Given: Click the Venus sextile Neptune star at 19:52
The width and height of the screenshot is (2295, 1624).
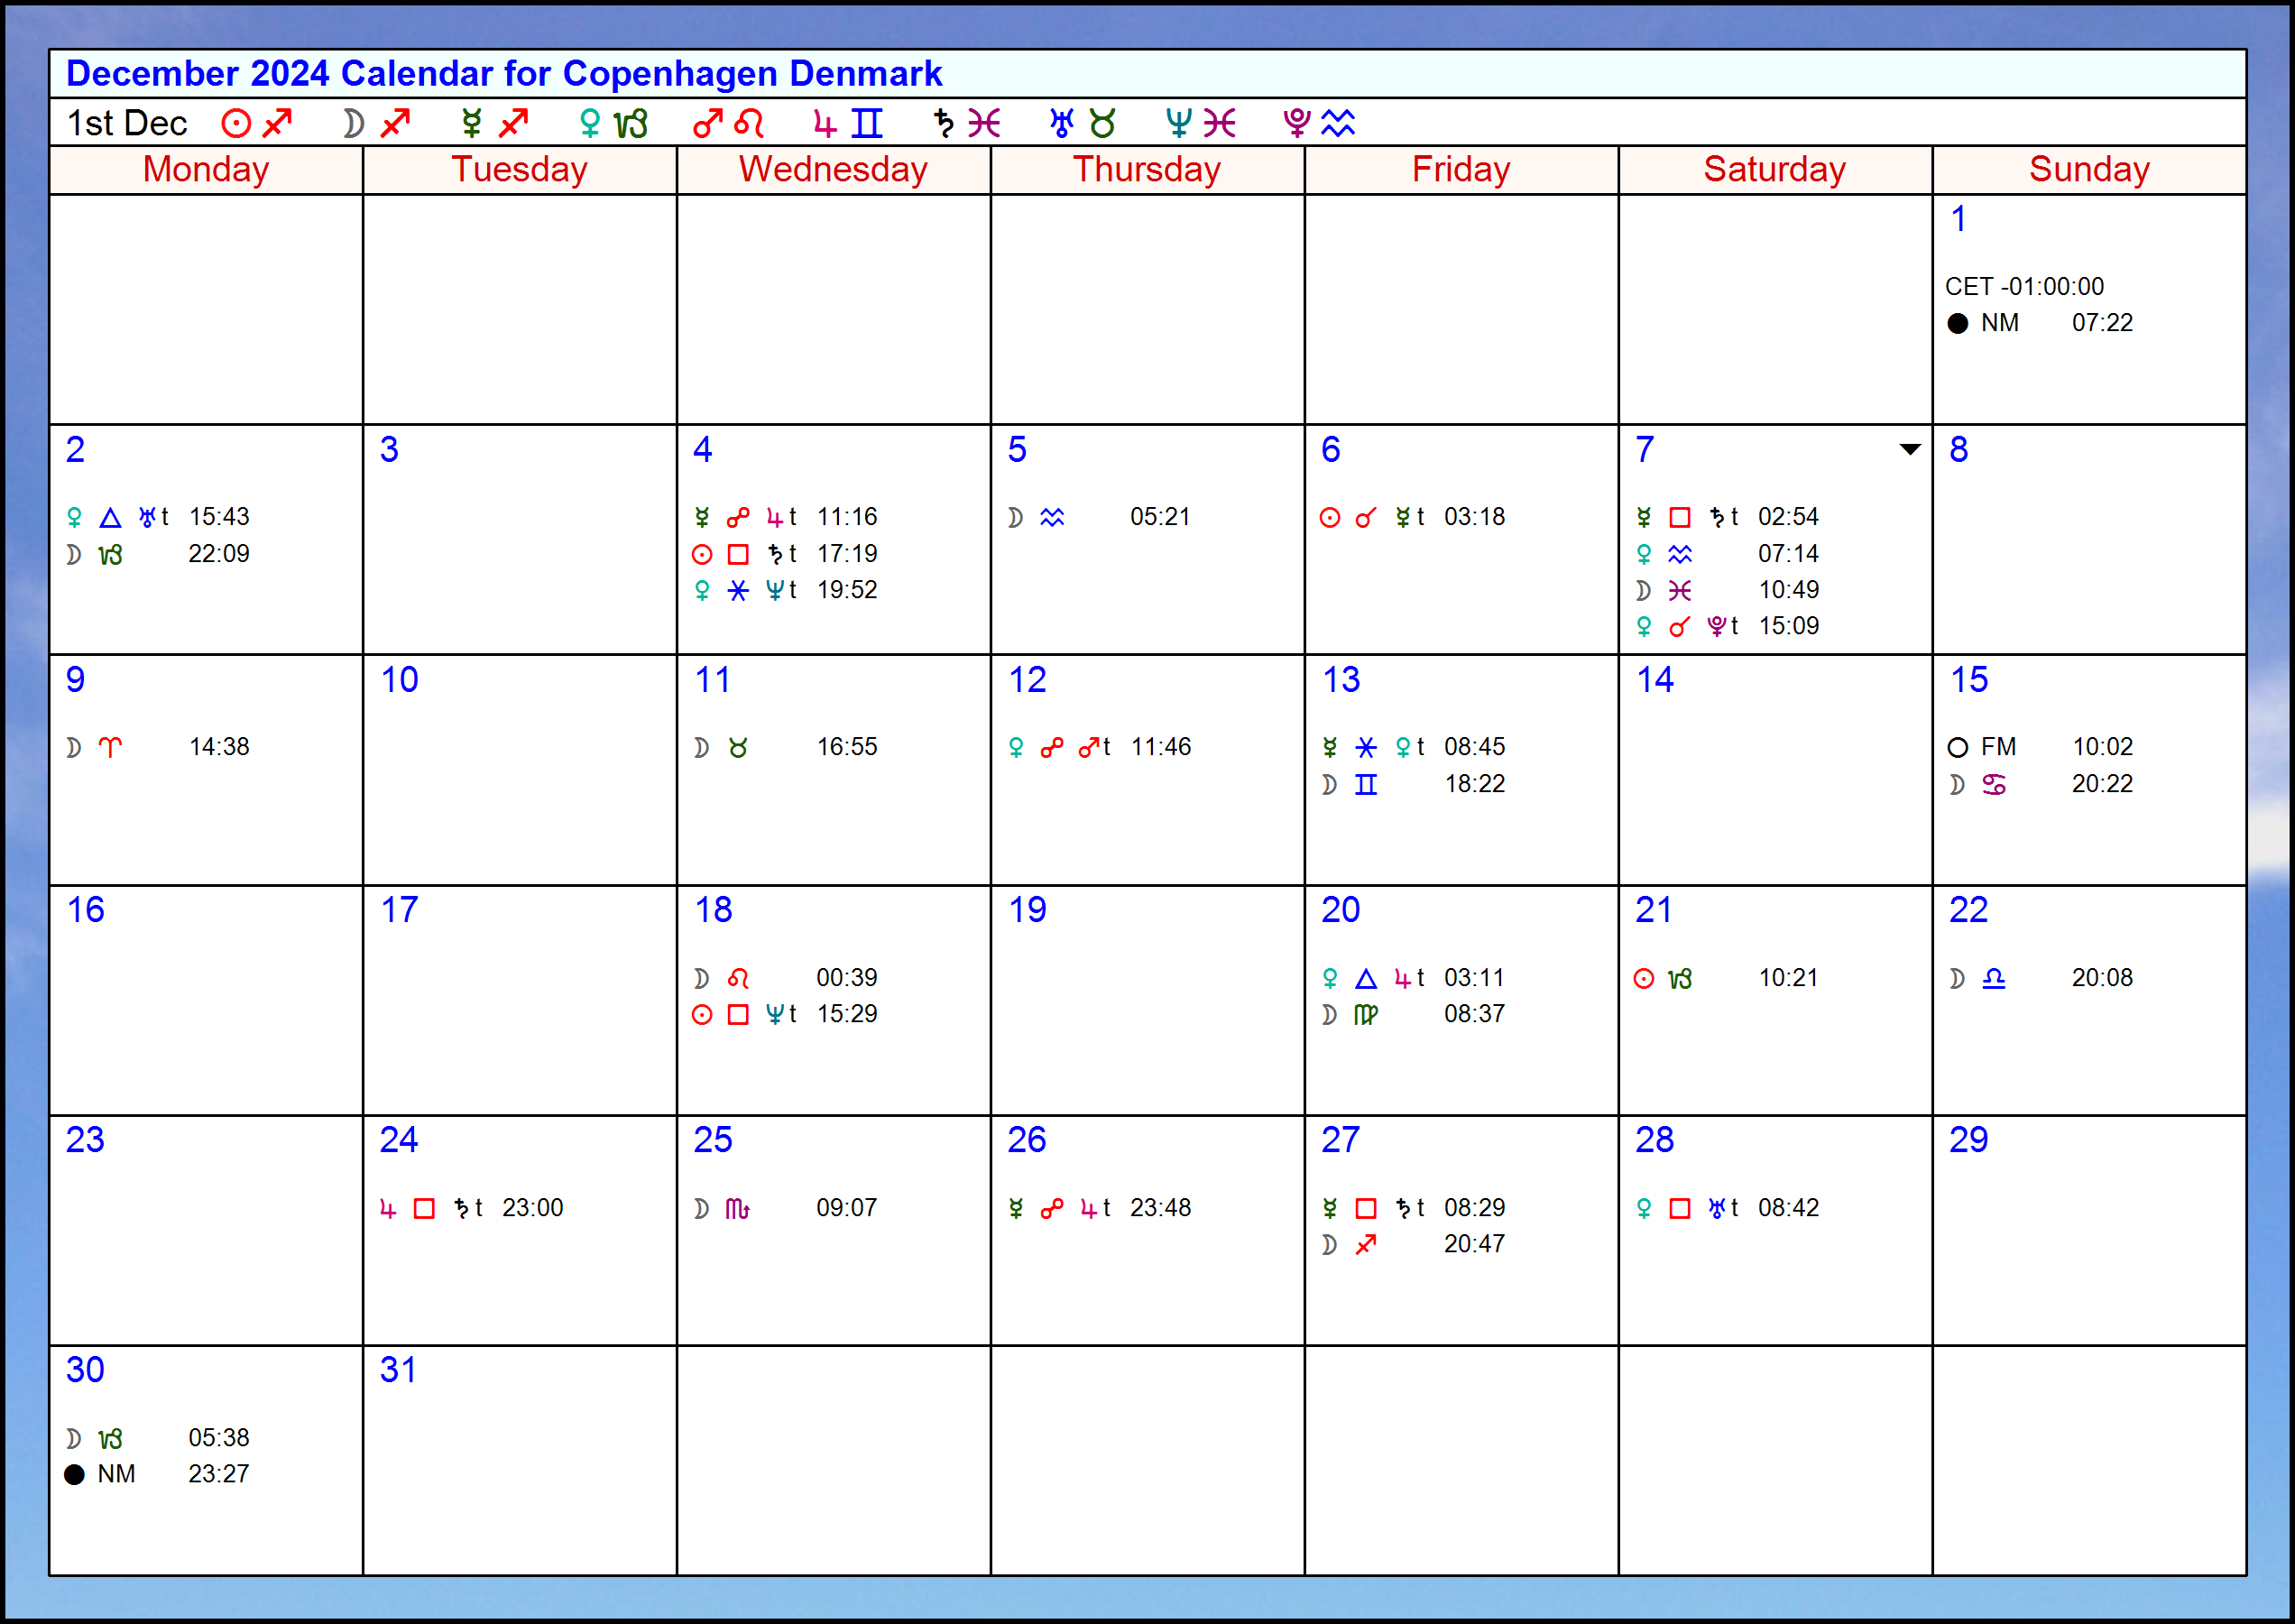Looking at the screenshot, I should tap(738, 591).
